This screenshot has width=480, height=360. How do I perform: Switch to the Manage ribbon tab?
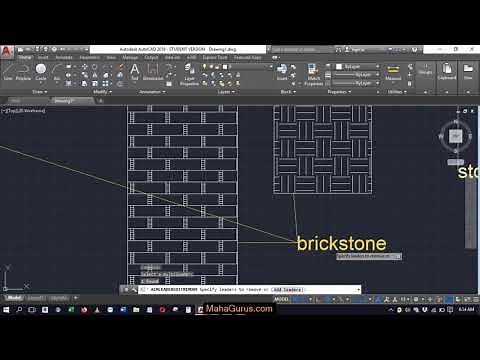coord(130,58)
